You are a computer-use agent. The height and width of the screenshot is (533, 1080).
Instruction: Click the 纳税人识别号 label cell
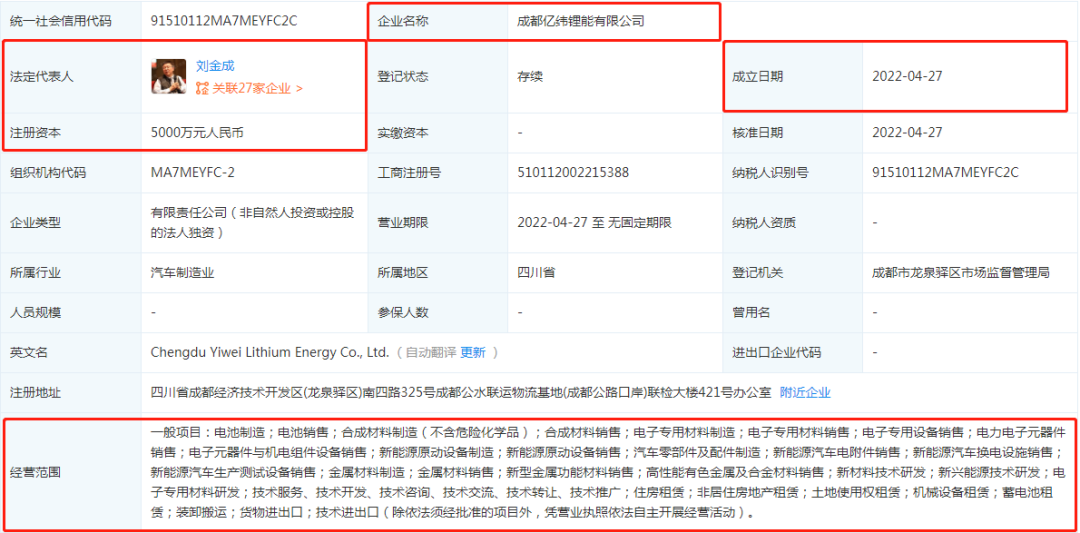point(792,173)
